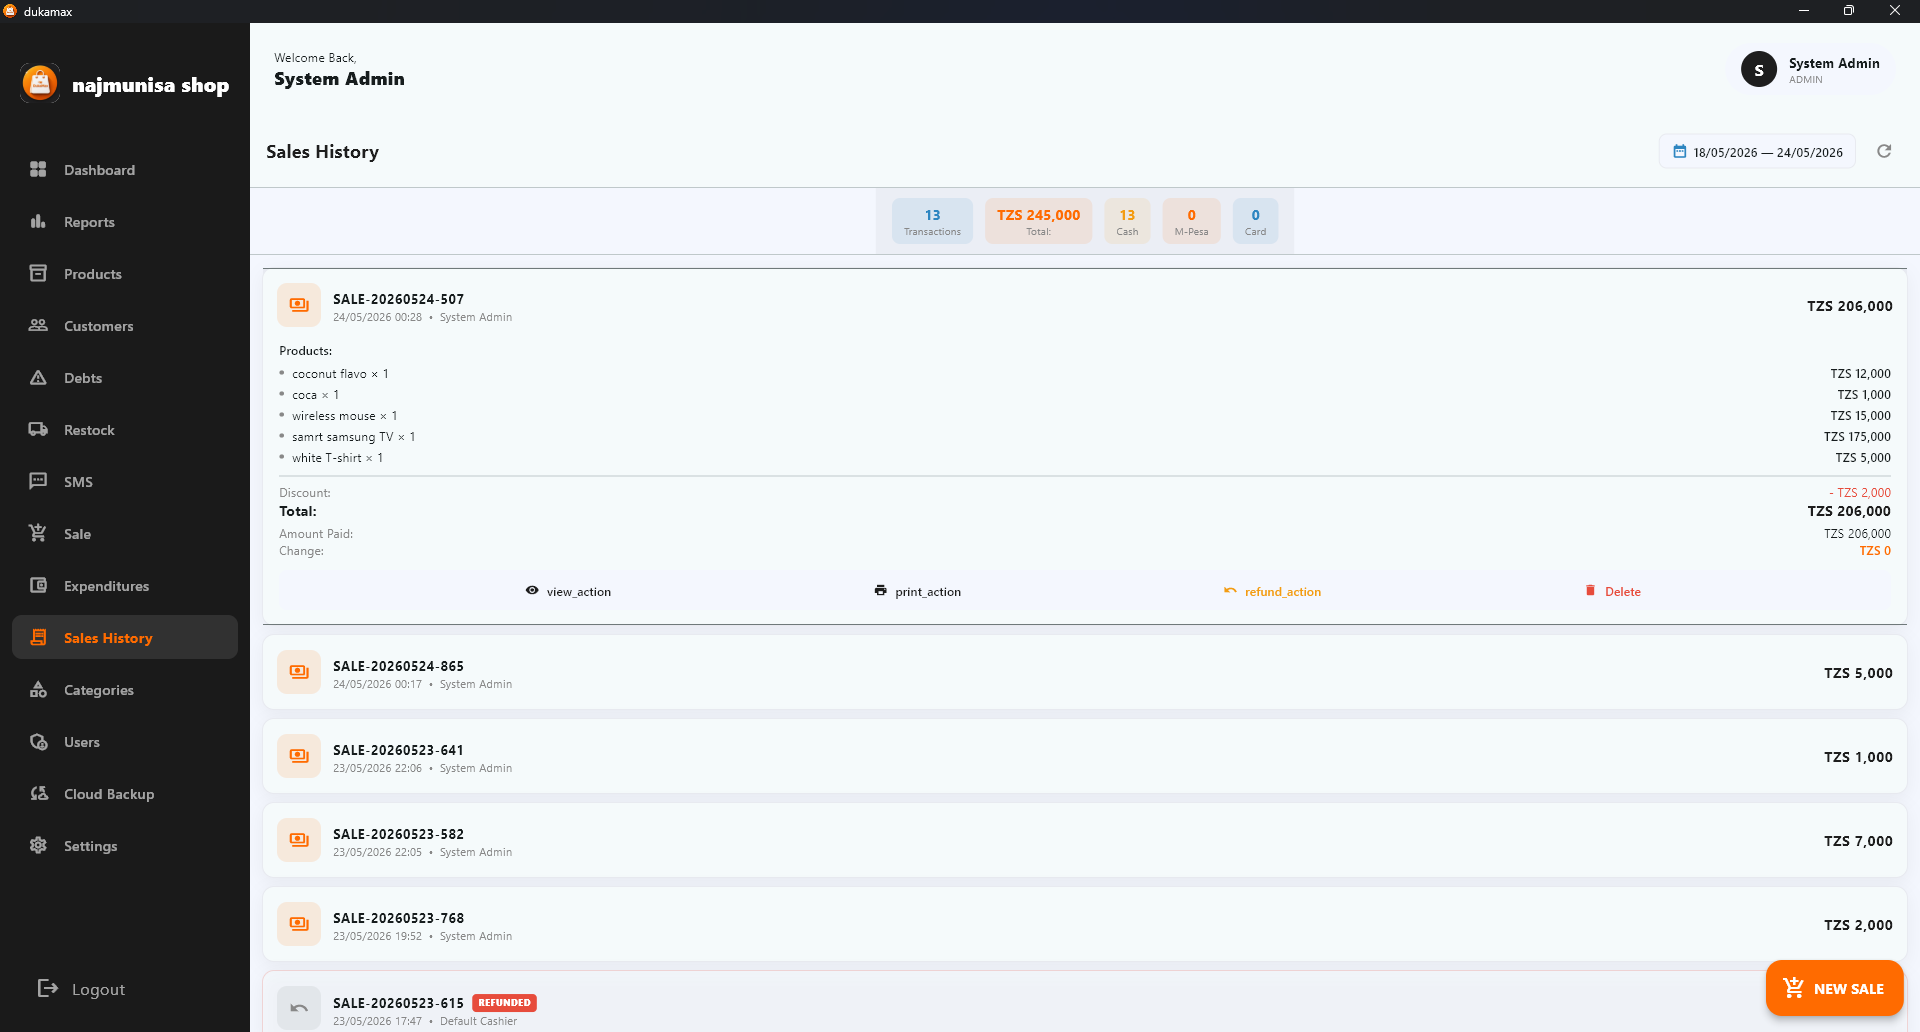Click the System Admin avatar circle
1920x1032 pixels.
(x=1758, y=70)
